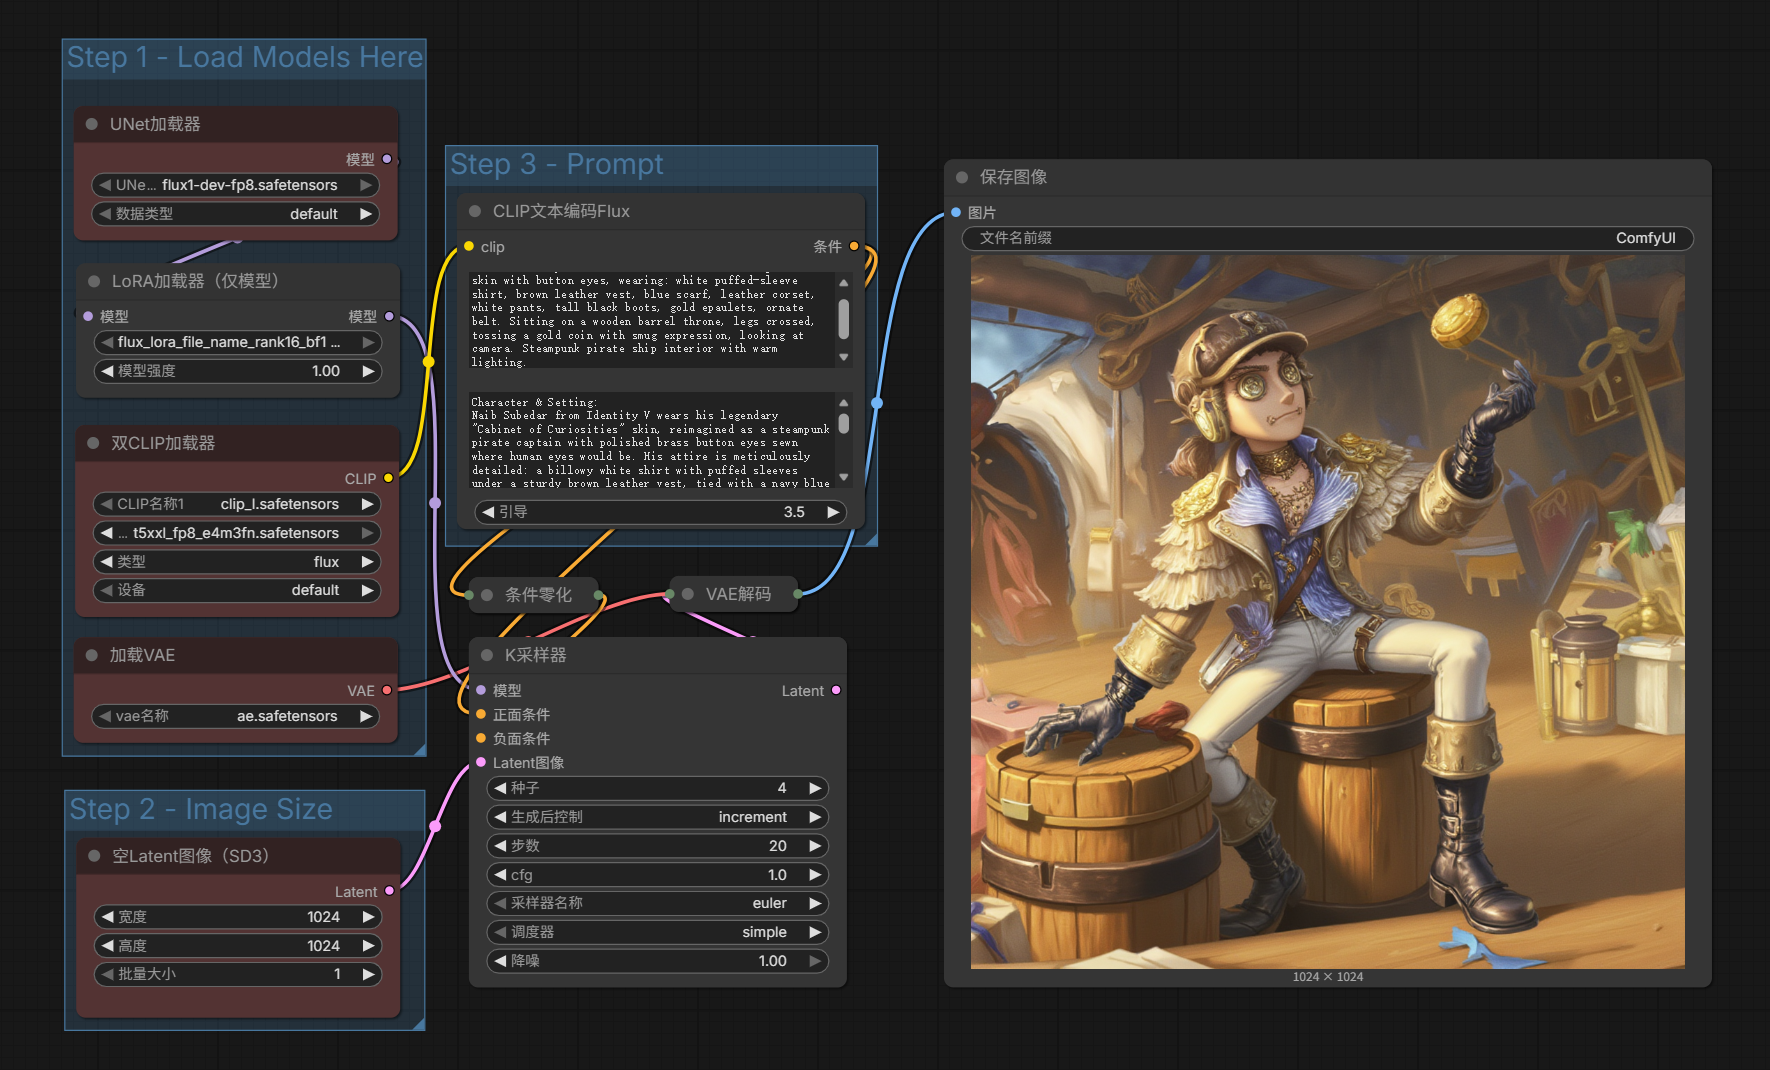The height and width of the screenshot is (1070, 1770).
Task: Open the 调度器 simple scheduler dropdown
Action: coord(658,932)
